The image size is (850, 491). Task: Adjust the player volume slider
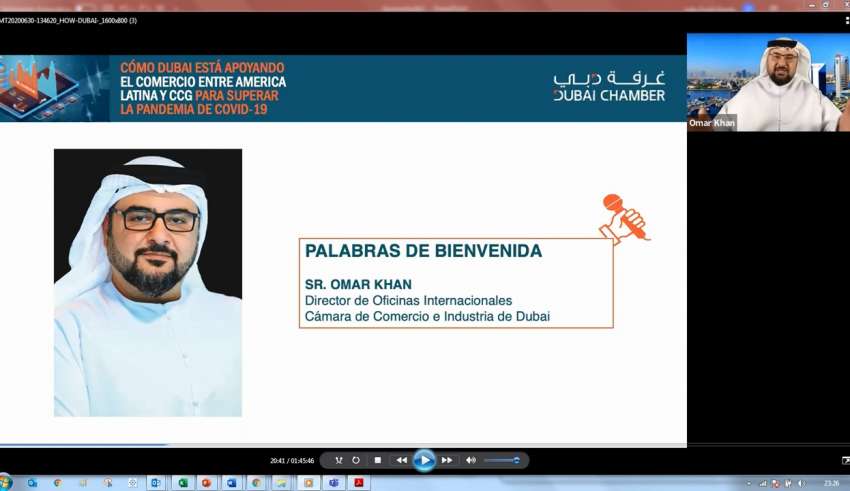point(501,460)
